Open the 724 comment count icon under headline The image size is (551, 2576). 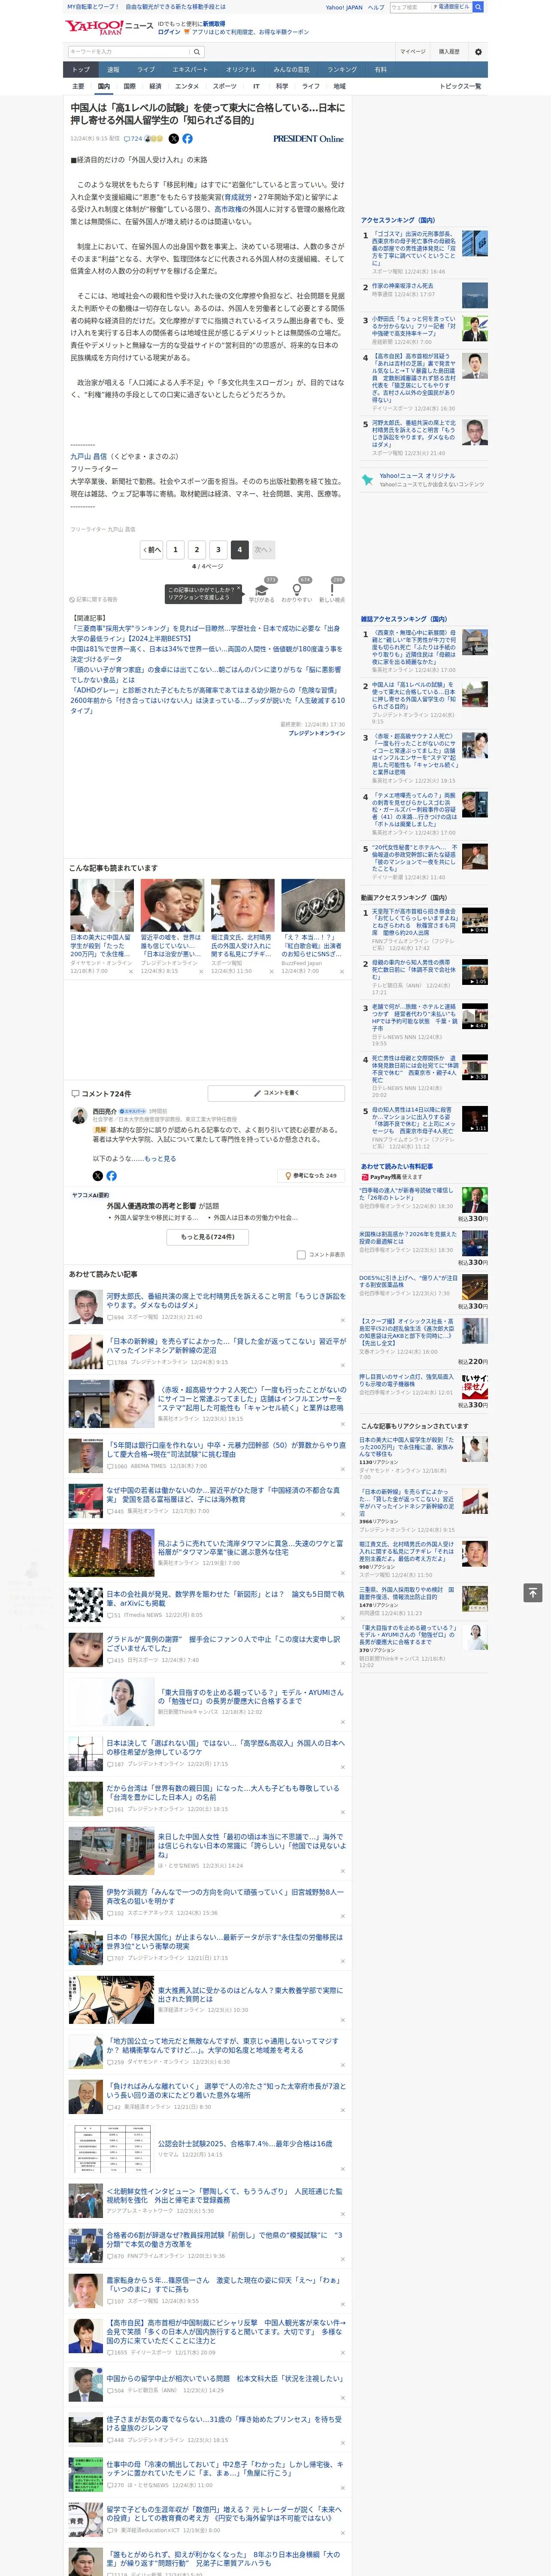click(x=134, y=139)
